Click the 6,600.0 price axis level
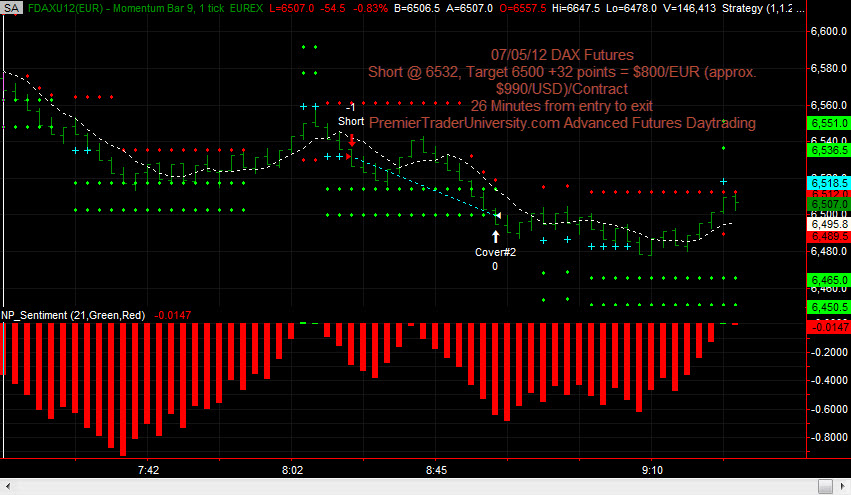Screen dimensions: 851x495 coord(828,32)
